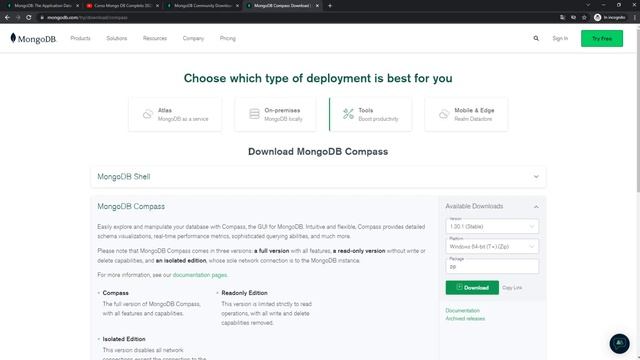640x360 pixels.
Task: Click the page vertical scrollbar
Action: (x=638, y=110)
